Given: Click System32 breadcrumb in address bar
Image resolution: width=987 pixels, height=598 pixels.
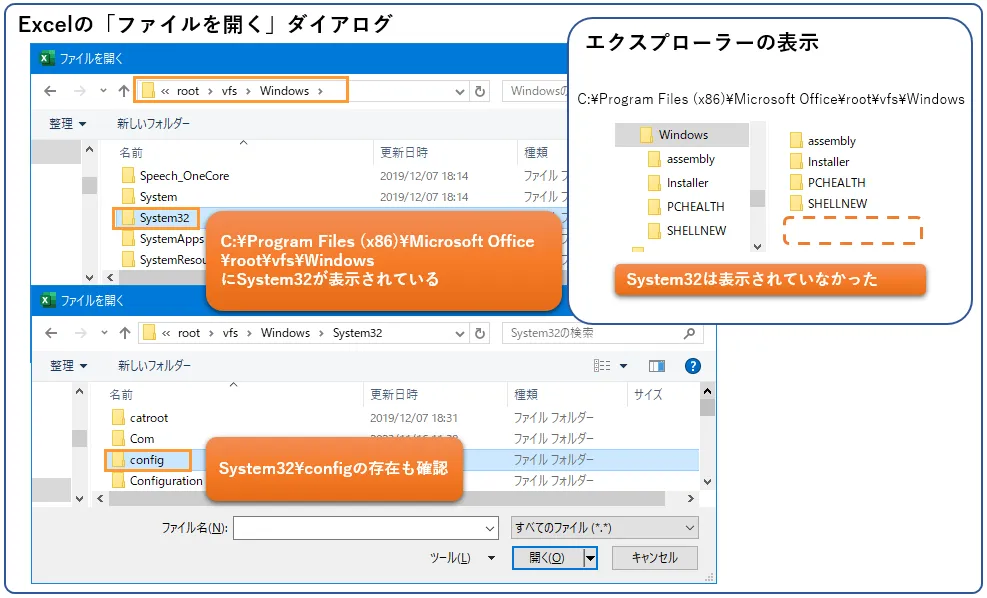Looking at the screenshot, I should pyautogui.click(x=357, y=333).
